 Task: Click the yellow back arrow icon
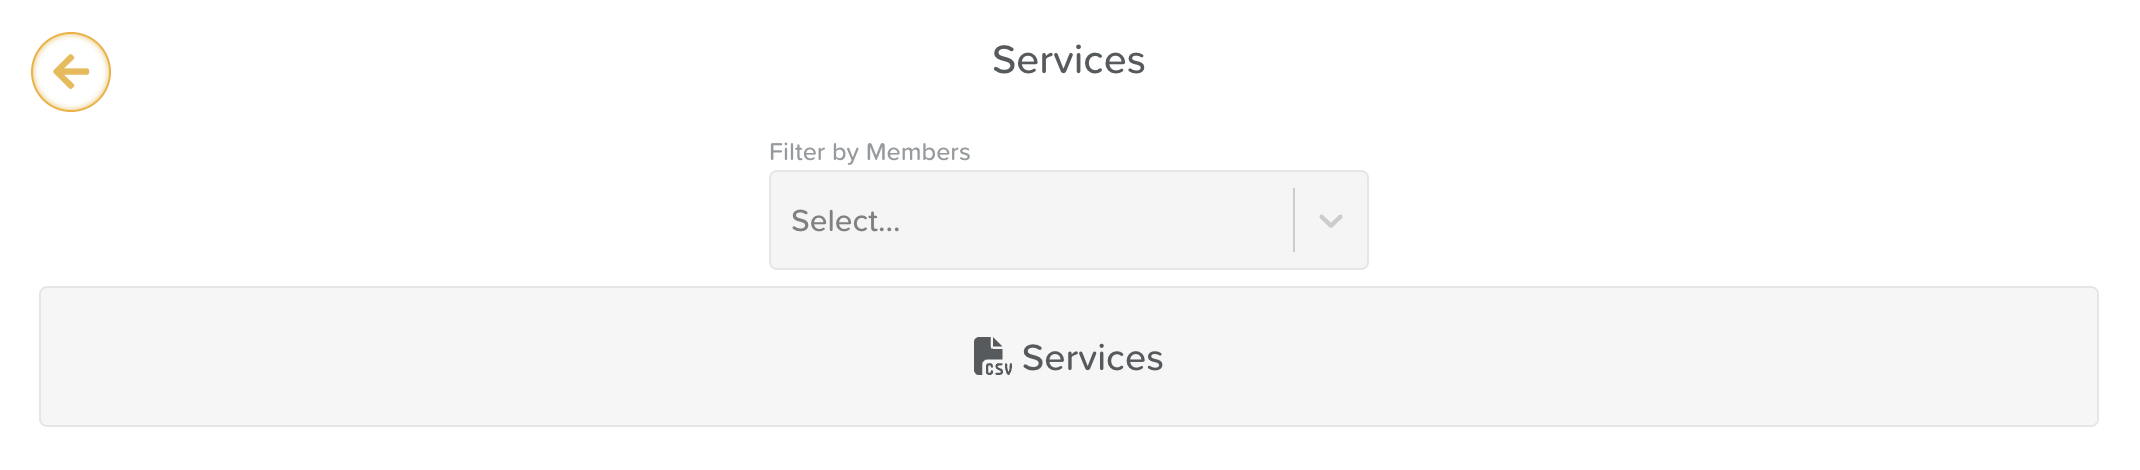(71, 72)
